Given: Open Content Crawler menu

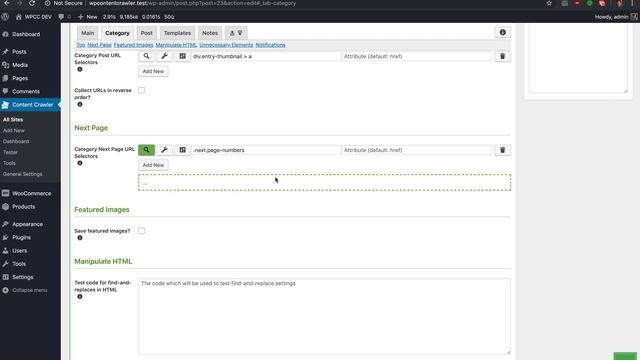Looking at the screenshot, I should click(30, 105).
